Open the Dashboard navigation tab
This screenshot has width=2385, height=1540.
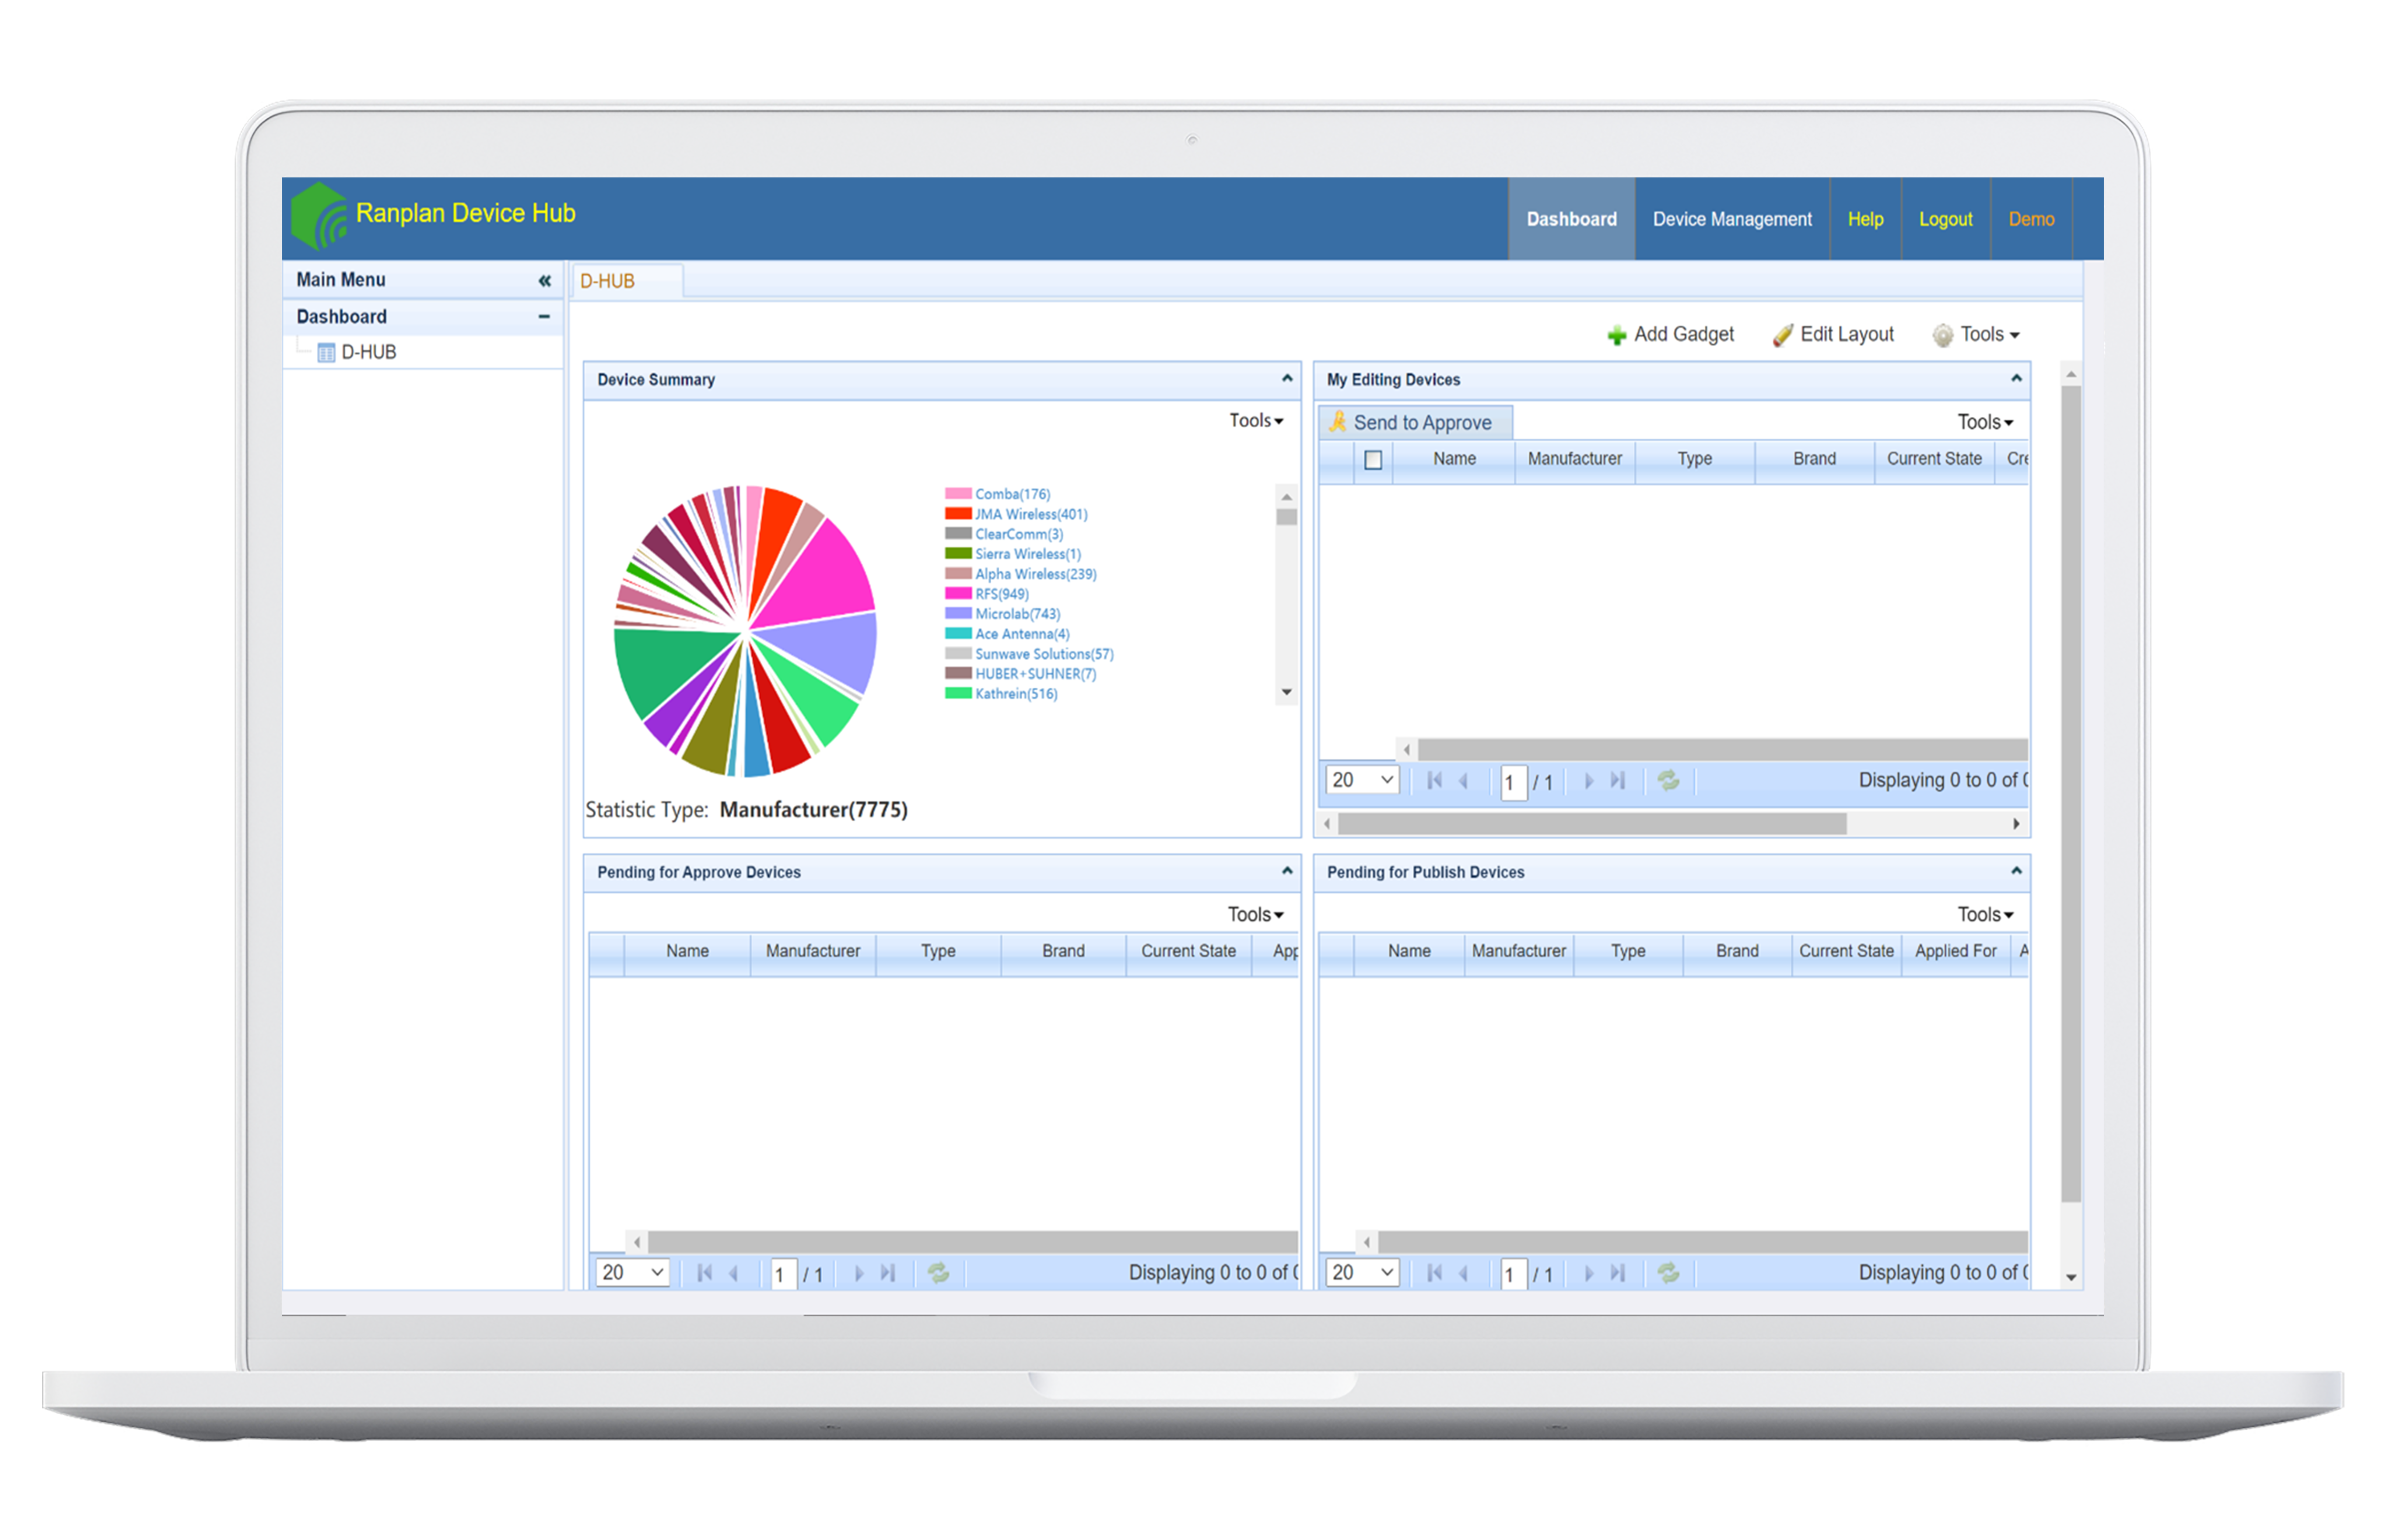pyautogui.click(x=1571, y=219)
